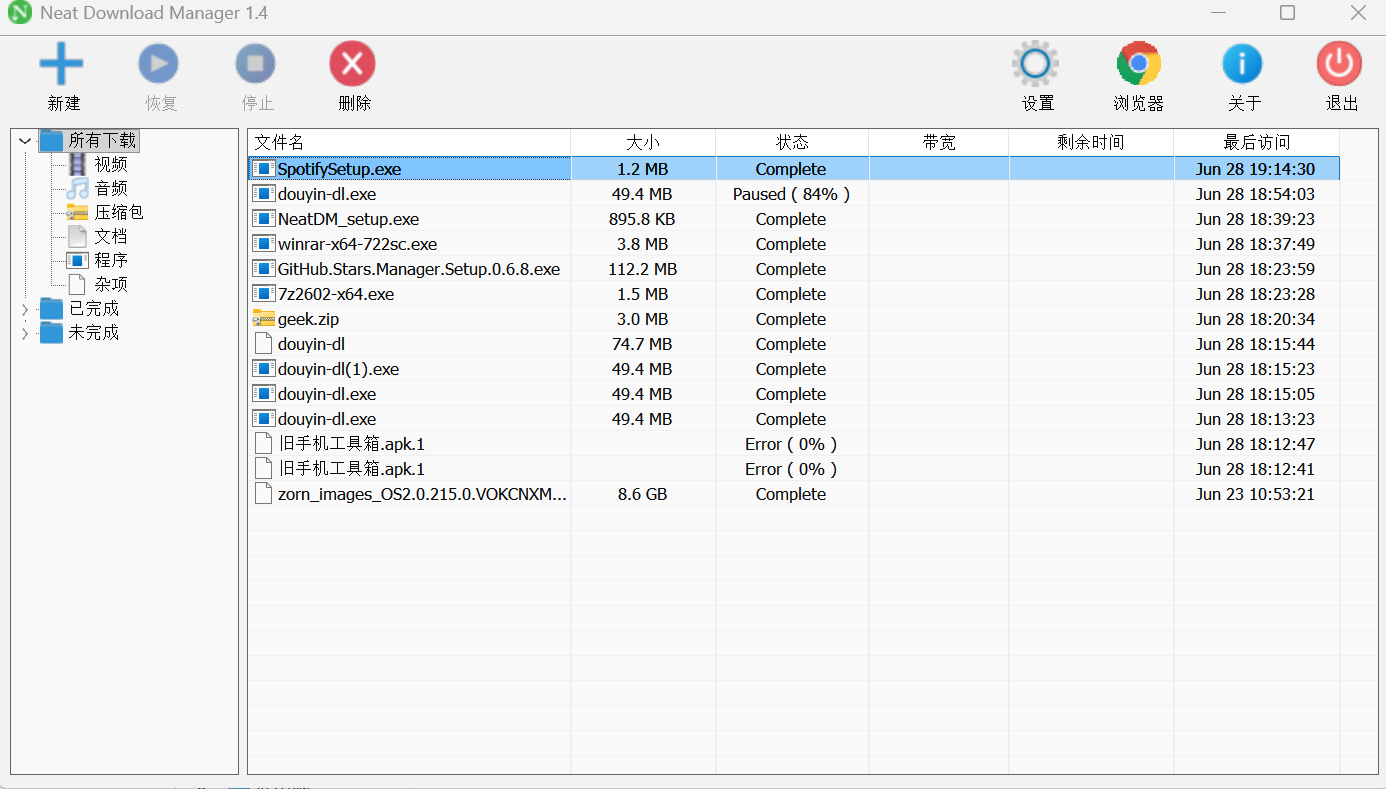Sort by 带宽 column header
This screenshot has height=789, width=1386.
coord(939,142)
